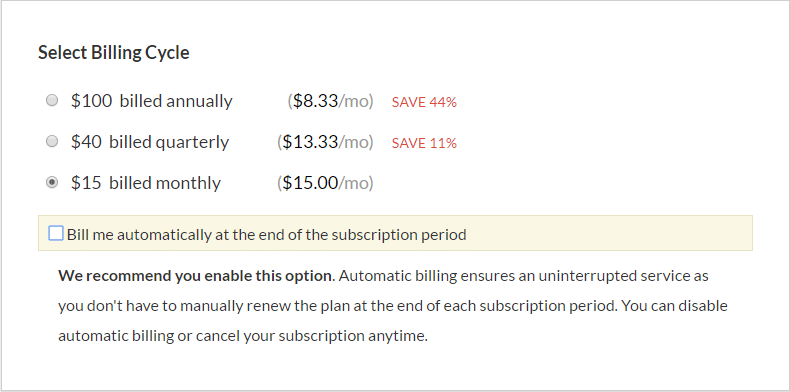Click the red SAVE 44% badge
This screenshot has height=392, width=790.
click(424, 102)
